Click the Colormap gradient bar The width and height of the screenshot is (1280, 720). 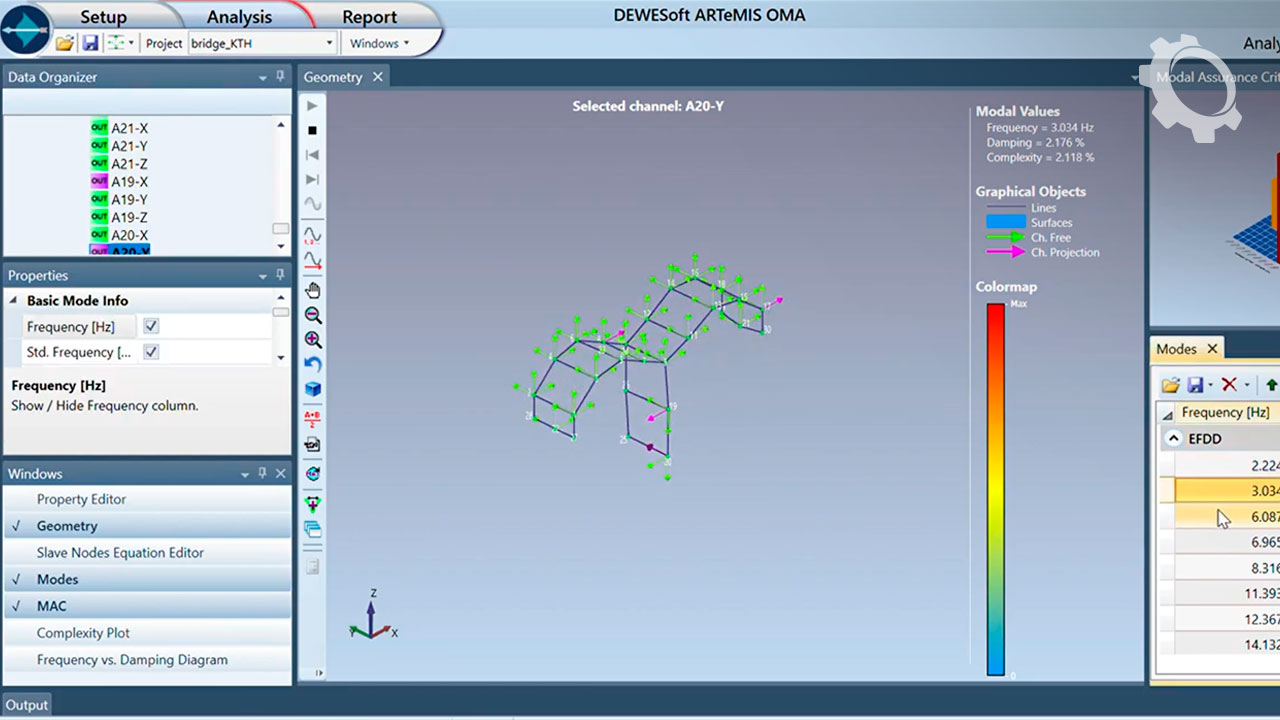tap(995, 489)
